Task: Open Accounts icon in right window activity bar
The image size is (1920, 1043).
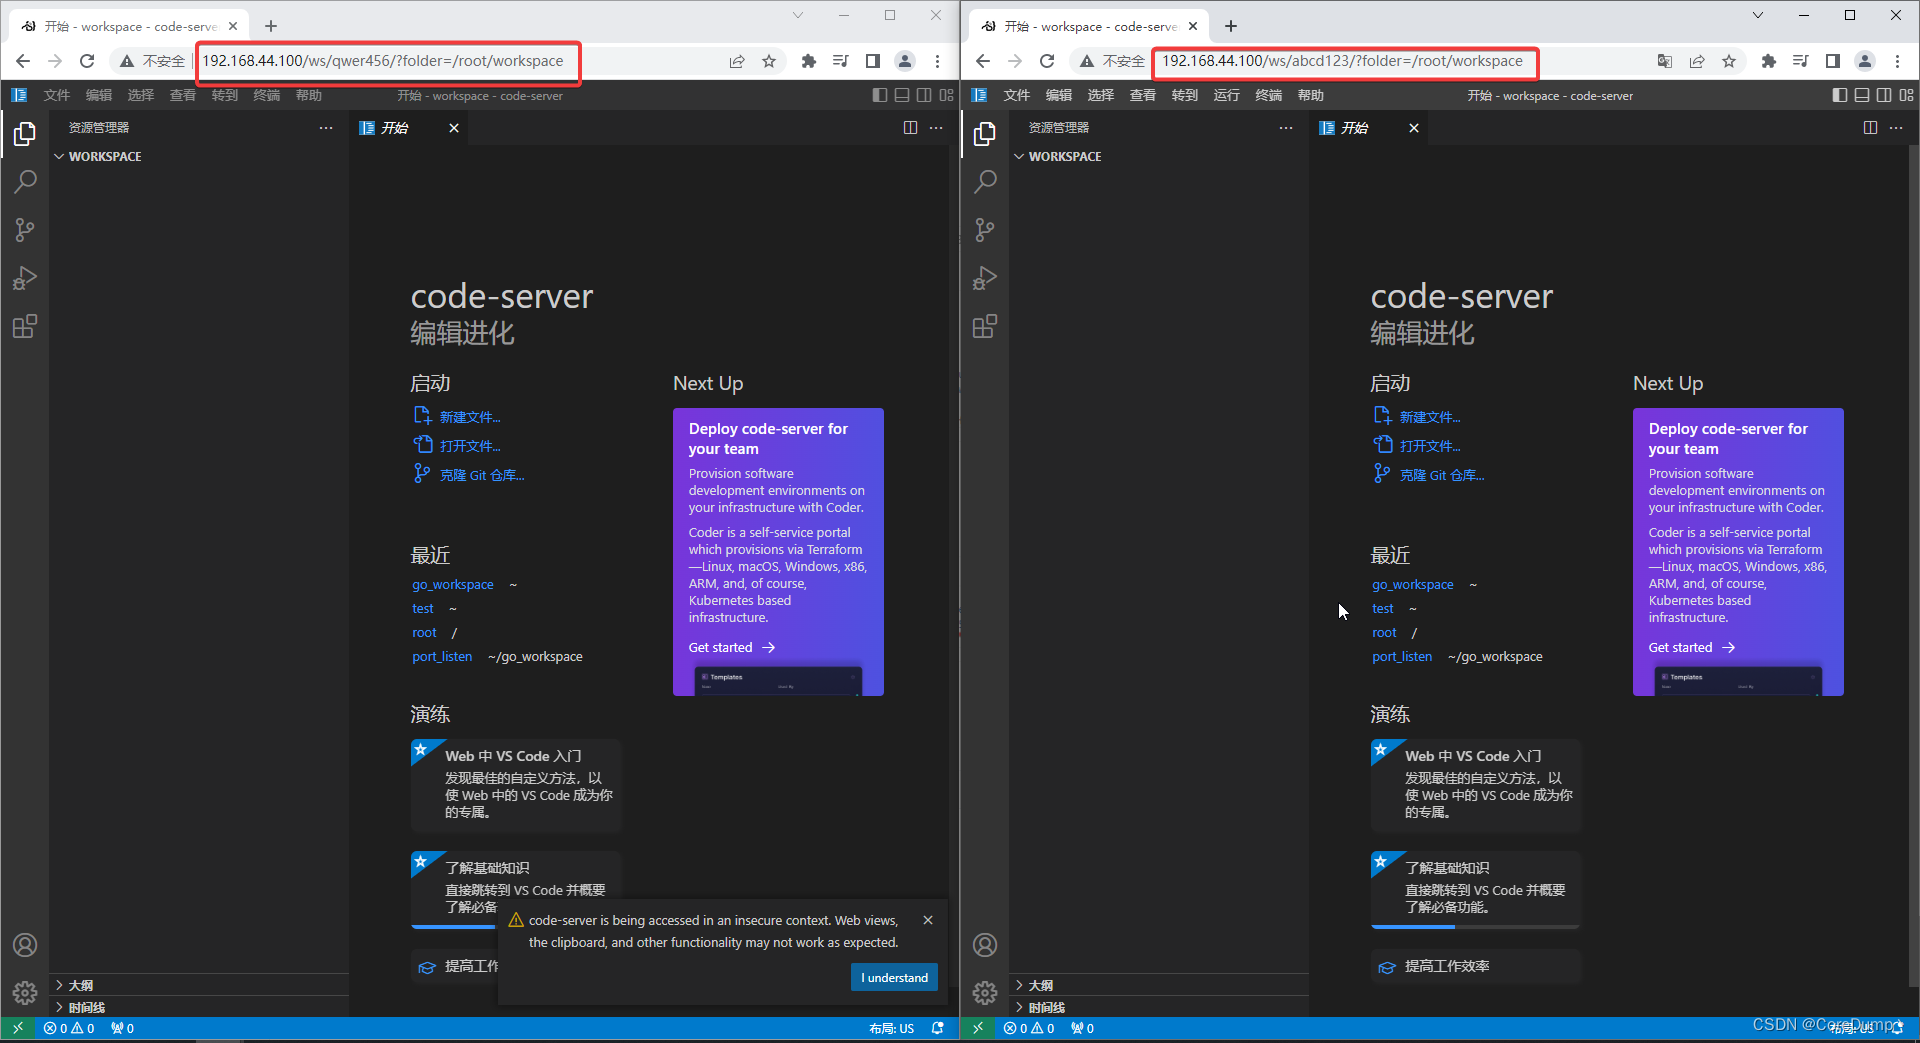Action: (x=985, y=945)
